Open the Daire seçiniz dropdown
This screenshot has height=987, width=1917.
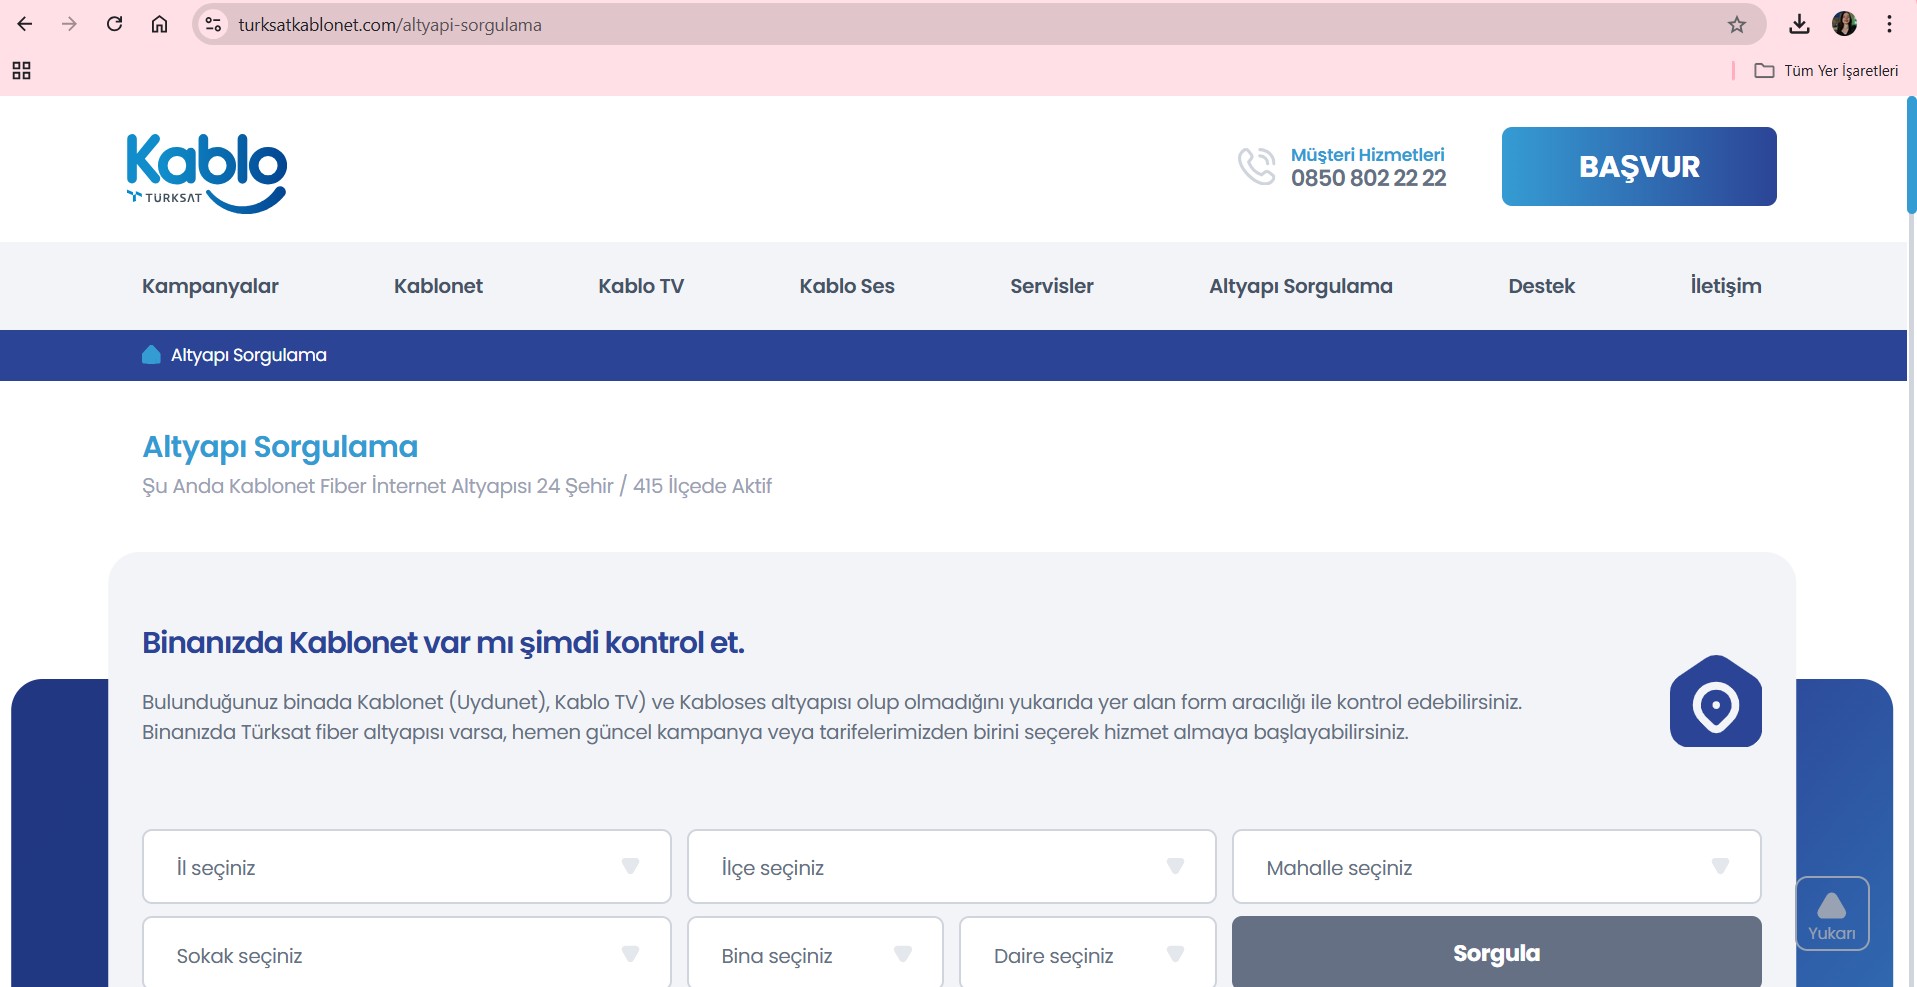click(1087, 953)
